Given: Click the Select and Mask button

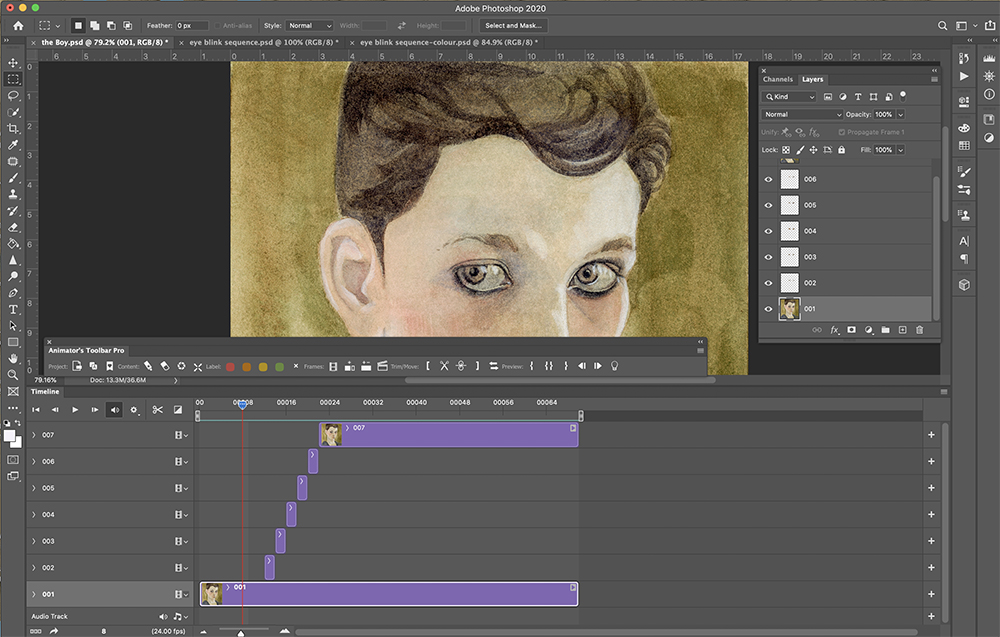Looking at the screenshot, I should (x=513, y=25).
